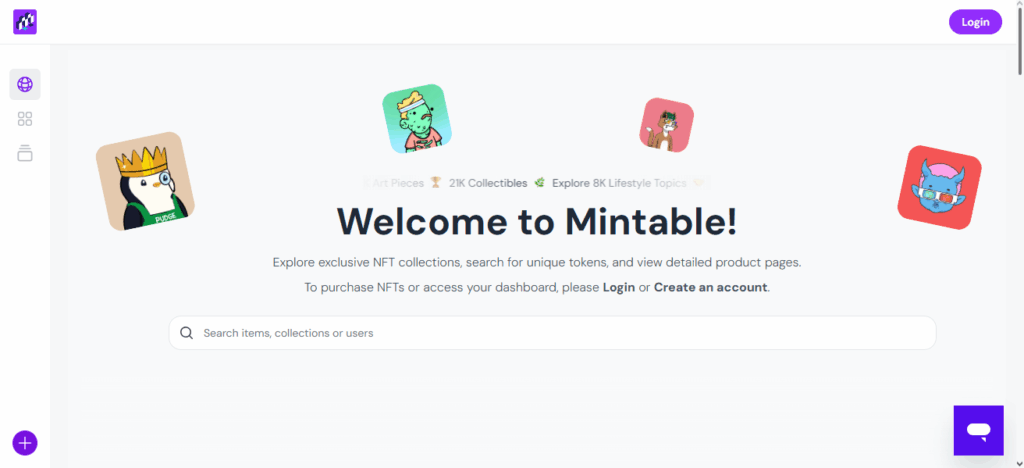1024x468 pixels.
Task: Click the Explore 8K Lifestyle Topics text
Action: [619, 183]
